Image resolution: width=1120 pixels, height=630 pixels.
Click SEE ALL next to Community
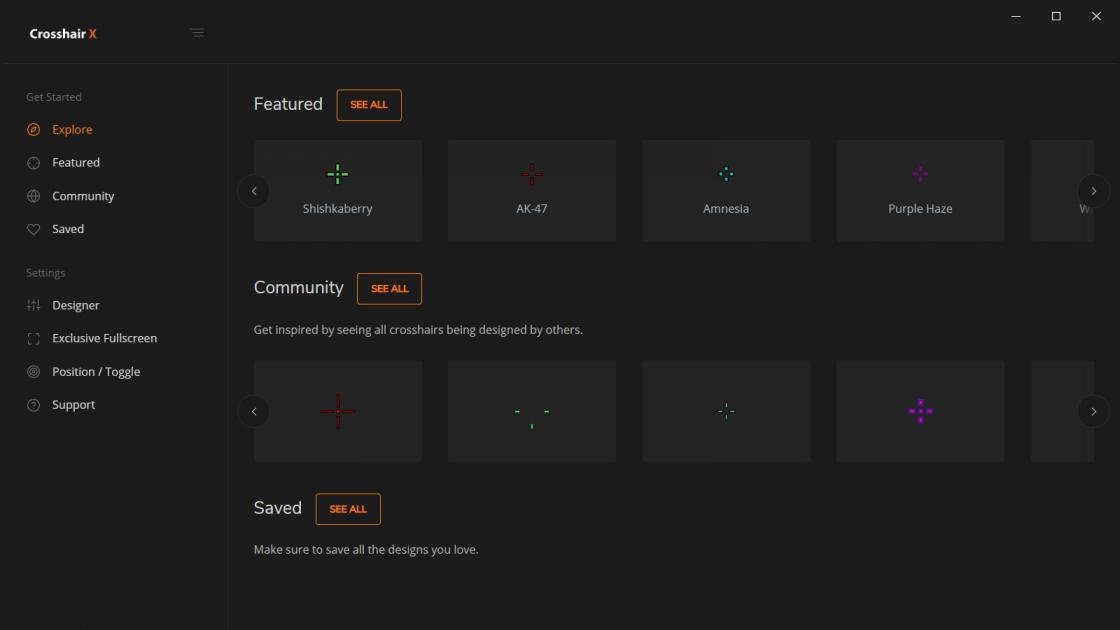coord(389,289)
